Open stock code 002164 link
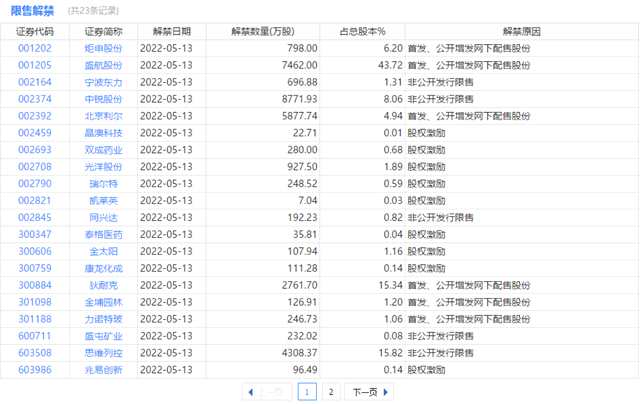Screen dimensions: 640x404 pyautogui.click(x=35, y=82)
